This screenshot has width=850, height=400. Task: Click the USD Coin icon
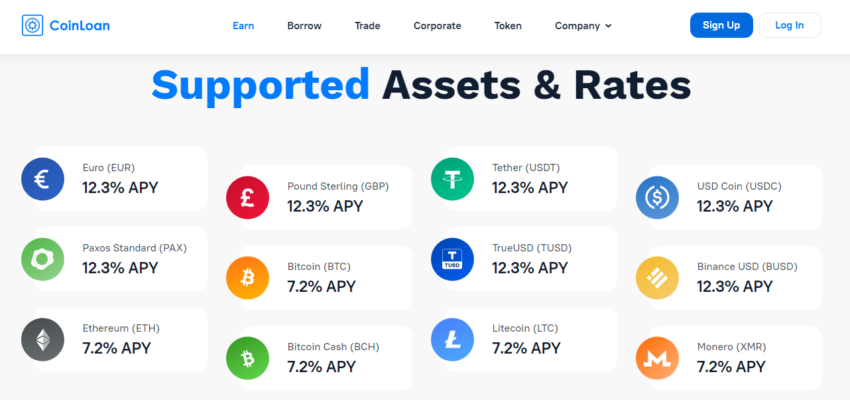click(x=658, y=197)
